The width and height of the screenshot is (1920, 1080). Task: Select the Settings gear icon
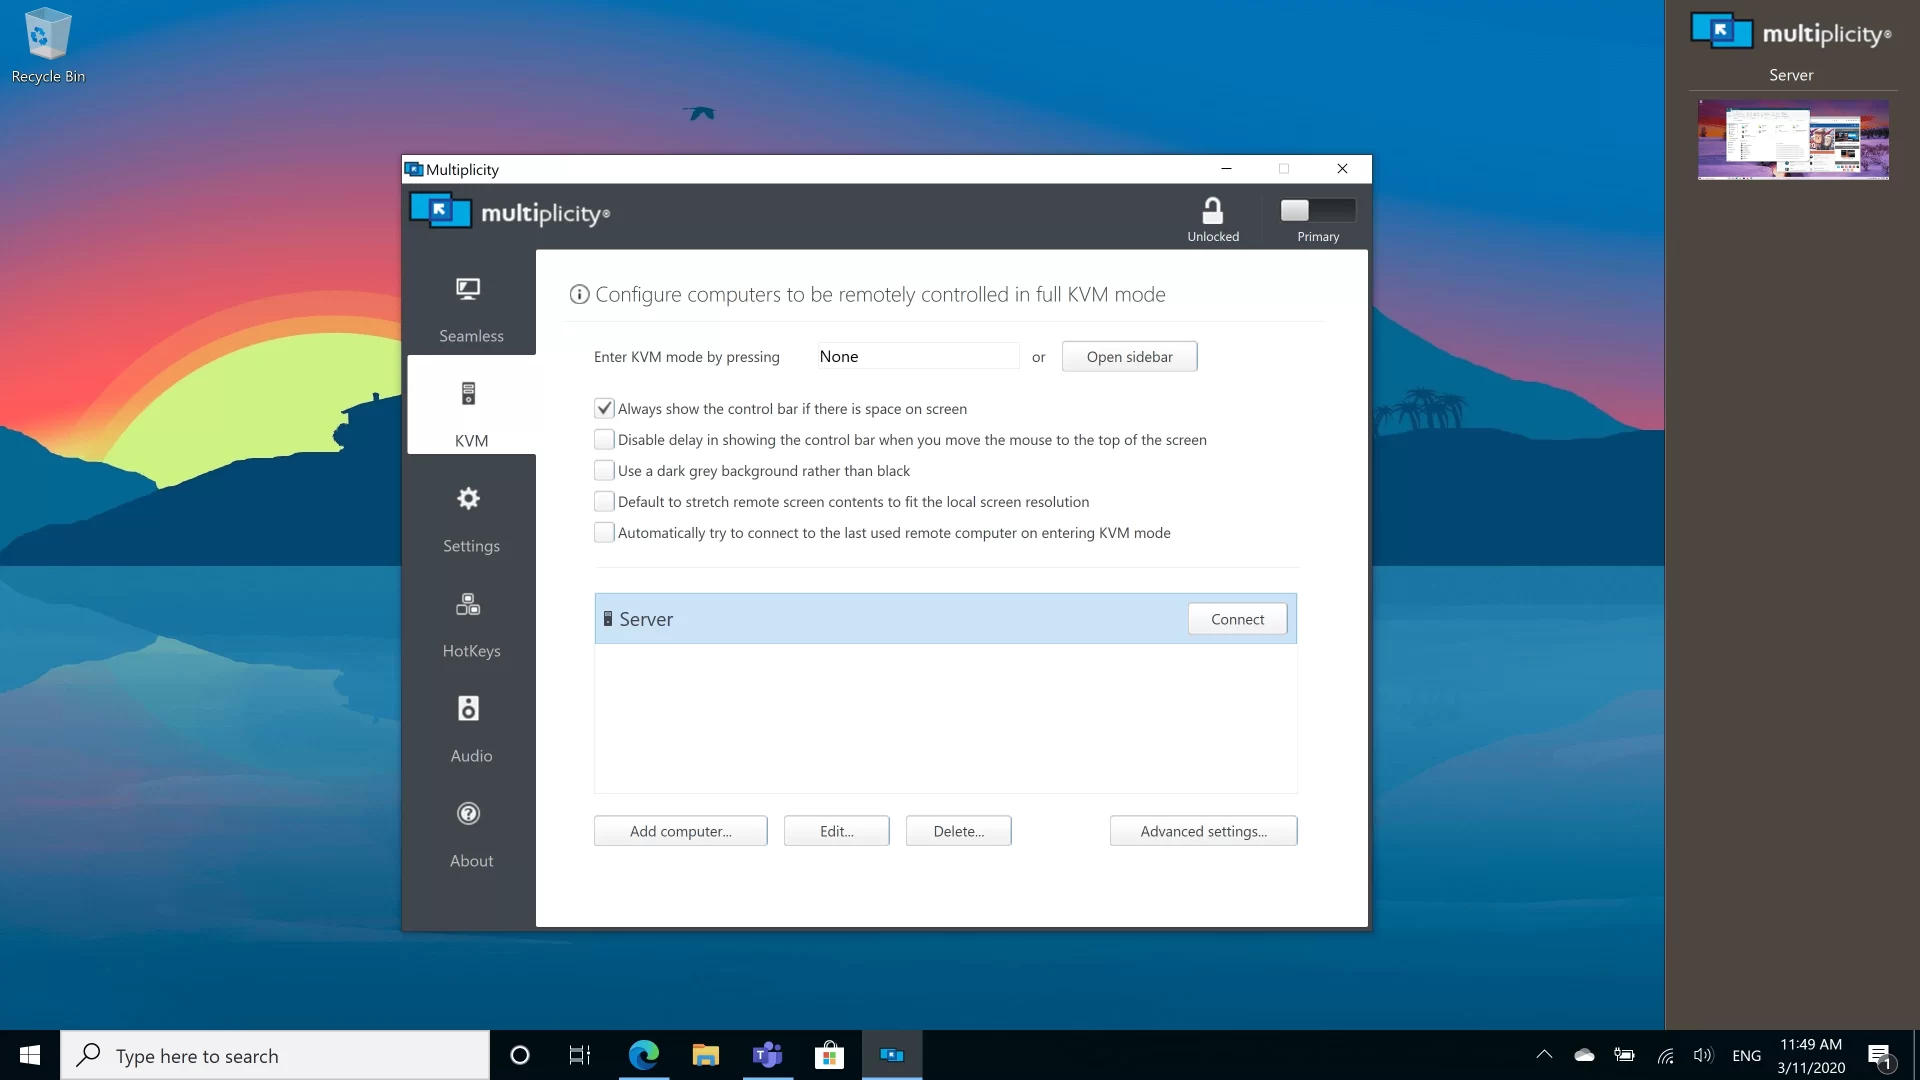(468, 499)
